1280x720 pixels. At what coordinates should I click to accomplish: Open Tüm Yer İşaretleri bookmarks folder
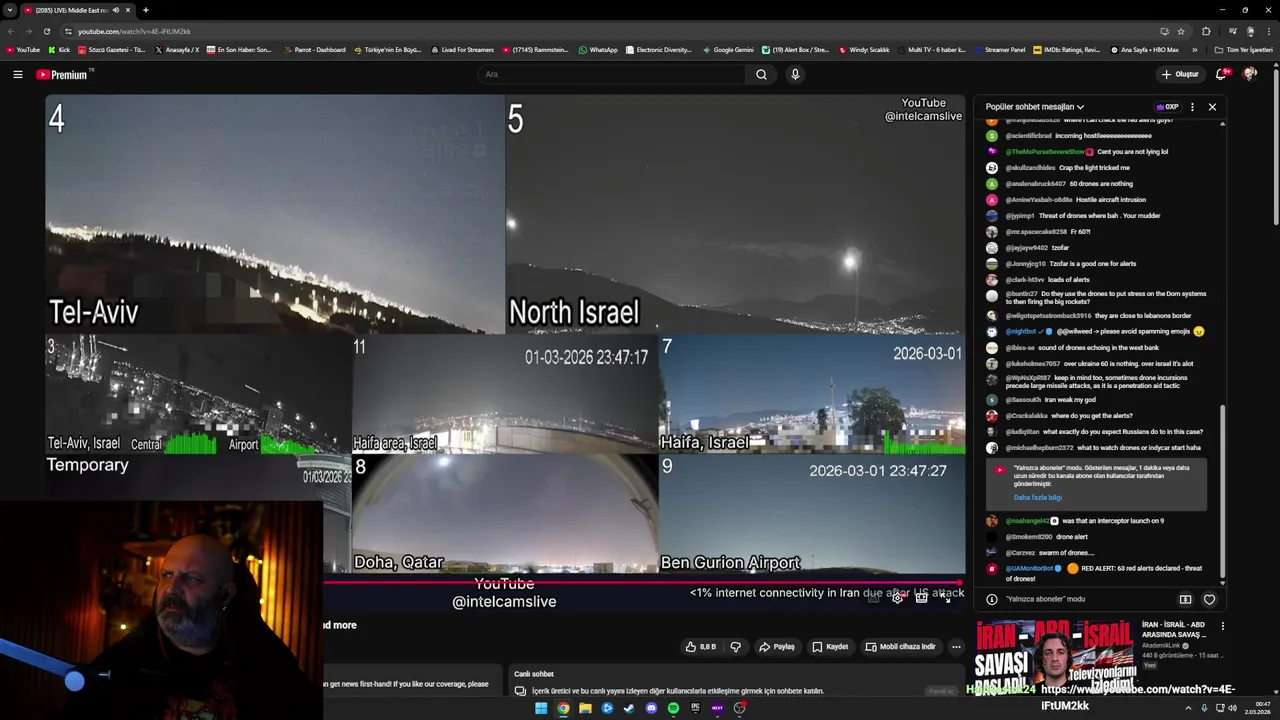click(1244, 49)
